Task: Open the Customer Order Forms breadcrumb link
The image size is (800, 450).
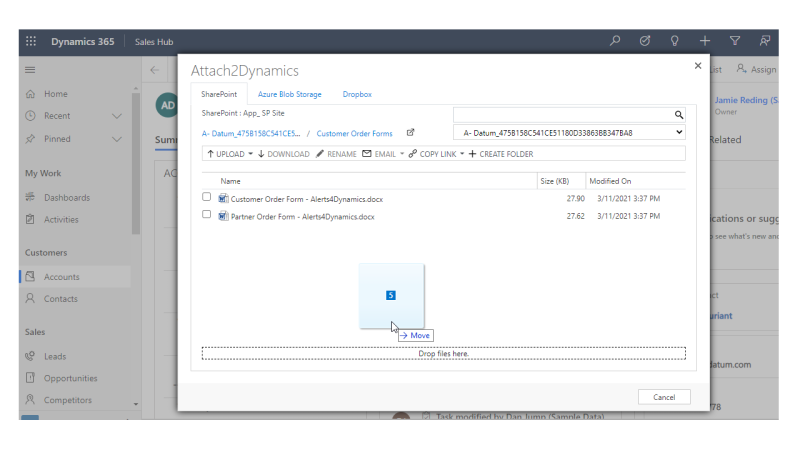Action: click(355, 133)
